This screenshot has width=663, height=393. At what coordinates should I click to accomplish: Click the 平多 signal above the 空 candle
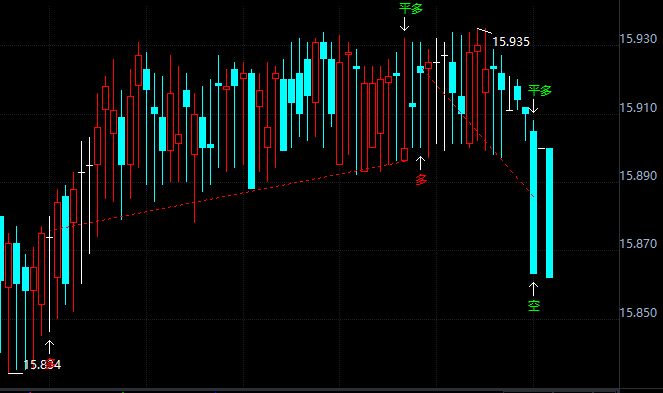540,90
